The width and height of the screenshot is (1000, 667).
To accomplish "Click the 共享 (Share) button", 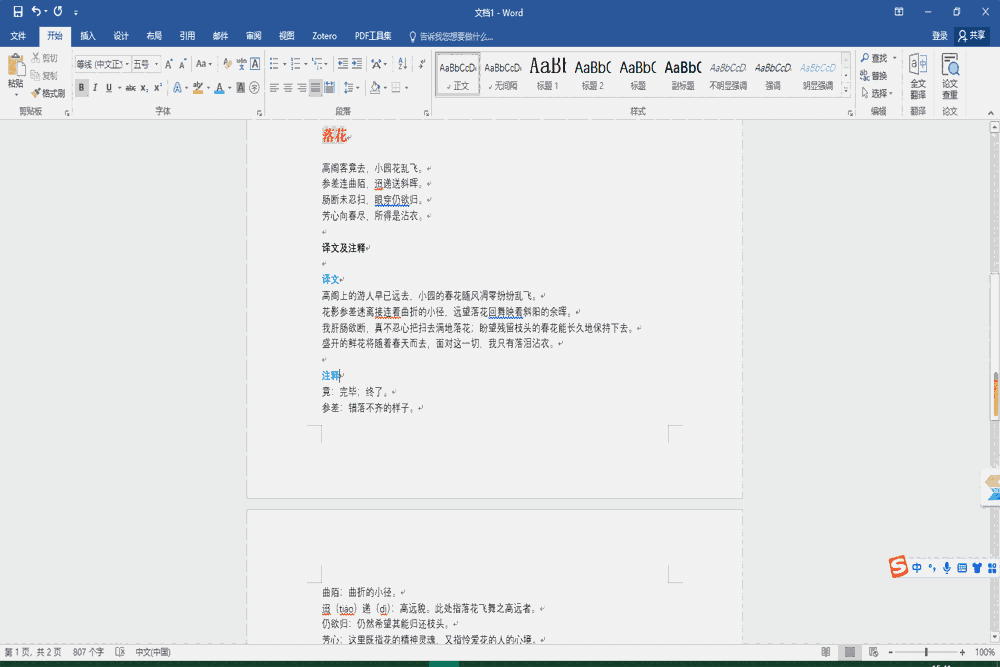I will click(x=973, y=35).
